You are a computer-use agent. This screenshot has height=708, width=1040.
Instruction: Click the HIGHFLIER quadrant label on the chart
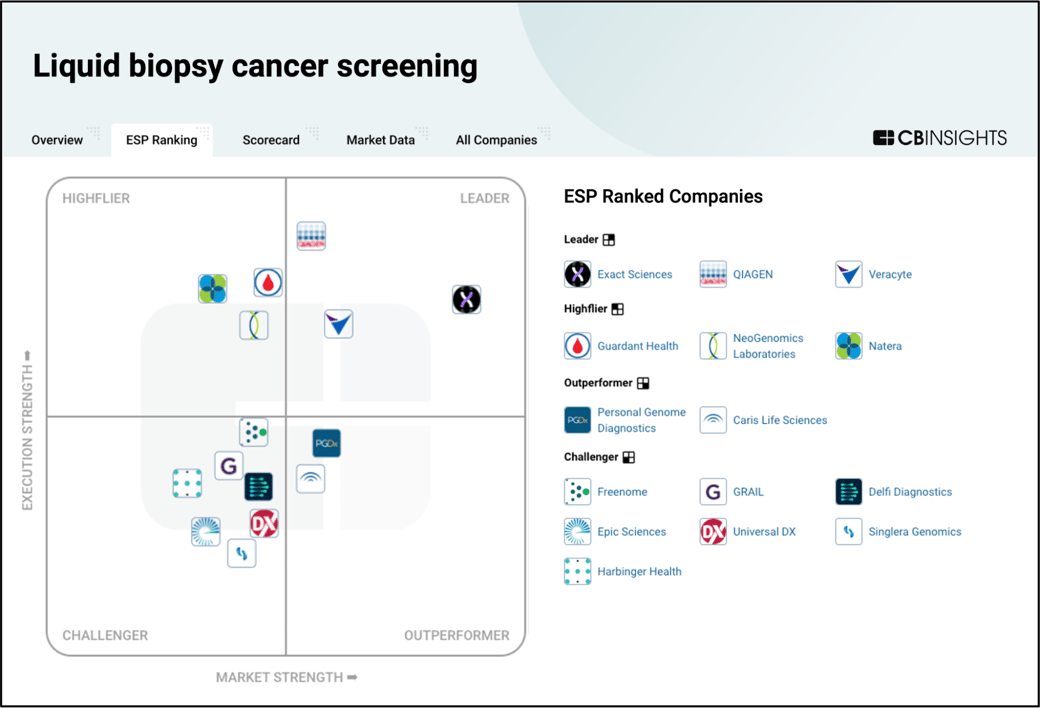tap(96, 198)
